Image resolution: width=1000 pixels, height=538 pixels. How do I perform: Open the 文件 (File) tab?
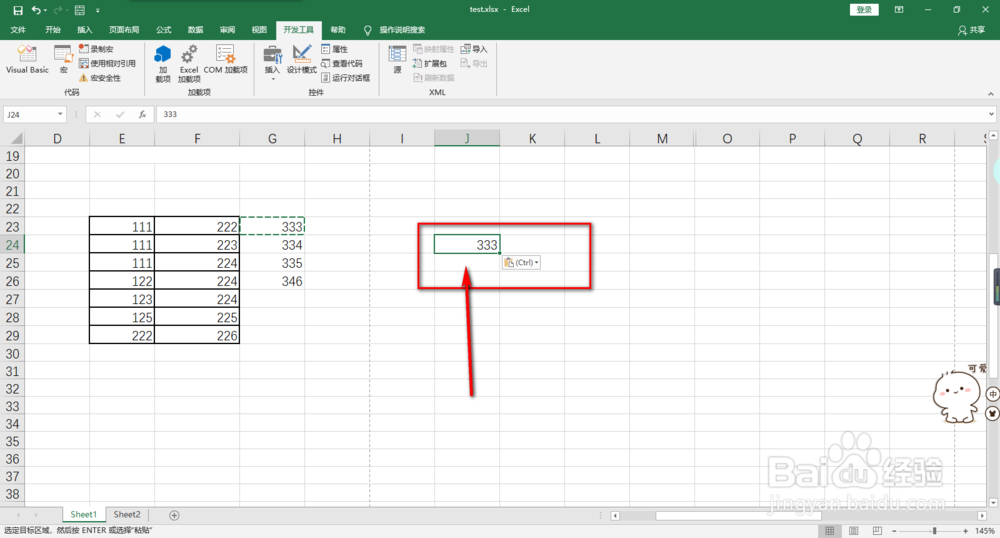18,30
